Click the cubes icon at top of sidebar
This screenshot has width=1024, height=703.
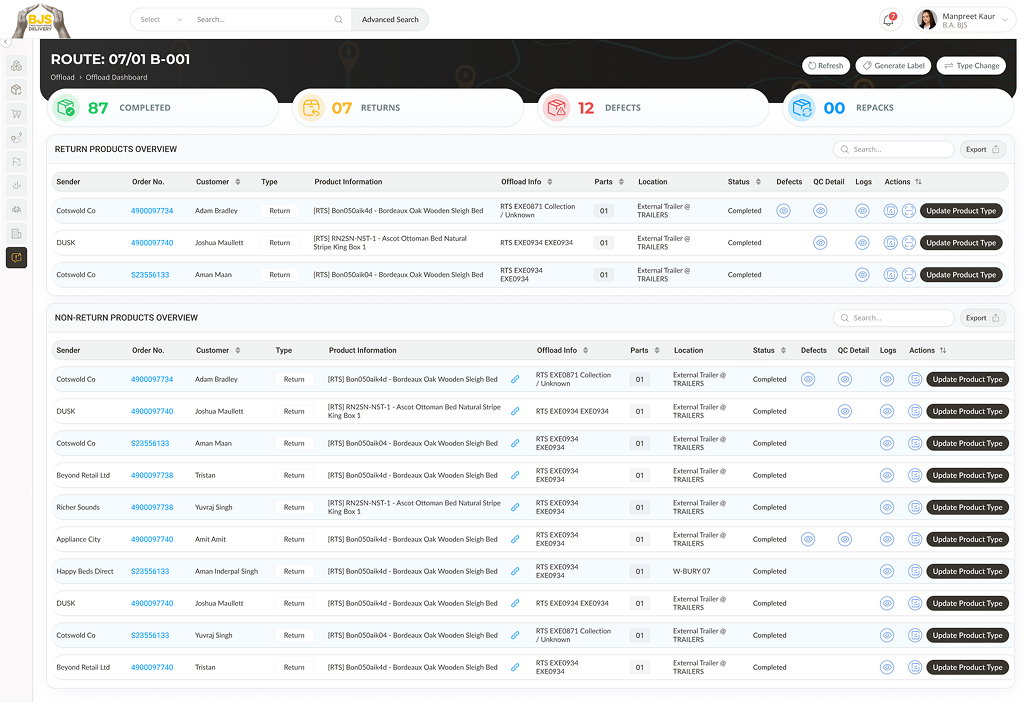click(16, 66)
